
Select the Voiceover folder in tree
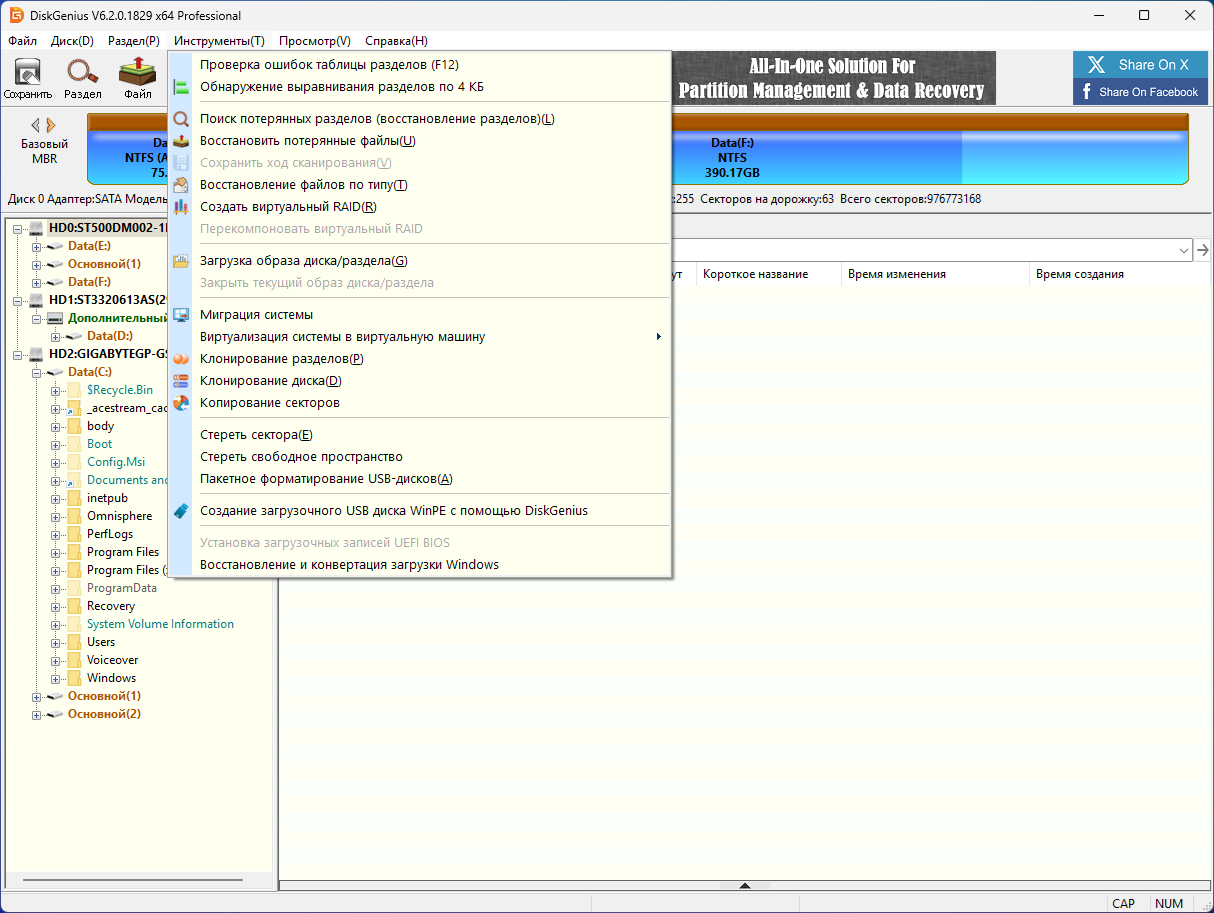point(113,660)
